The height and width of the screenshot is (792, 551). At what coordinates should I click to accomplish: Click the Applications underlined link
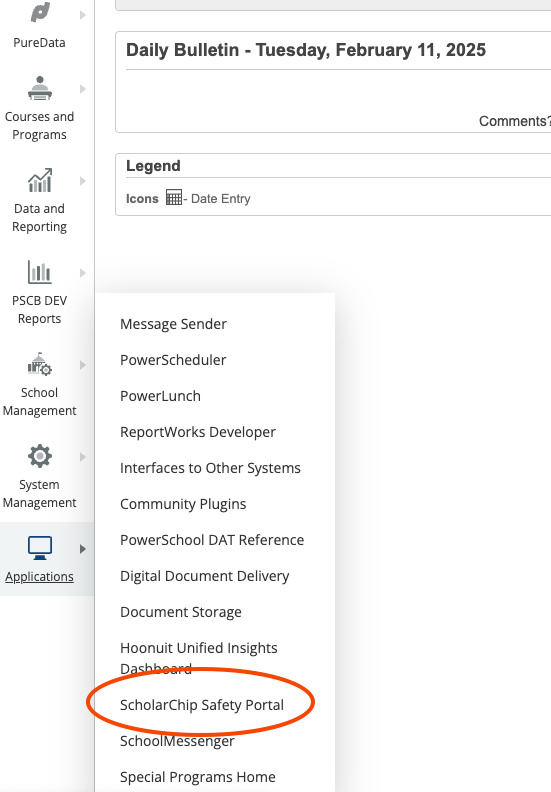pos(39,576)
